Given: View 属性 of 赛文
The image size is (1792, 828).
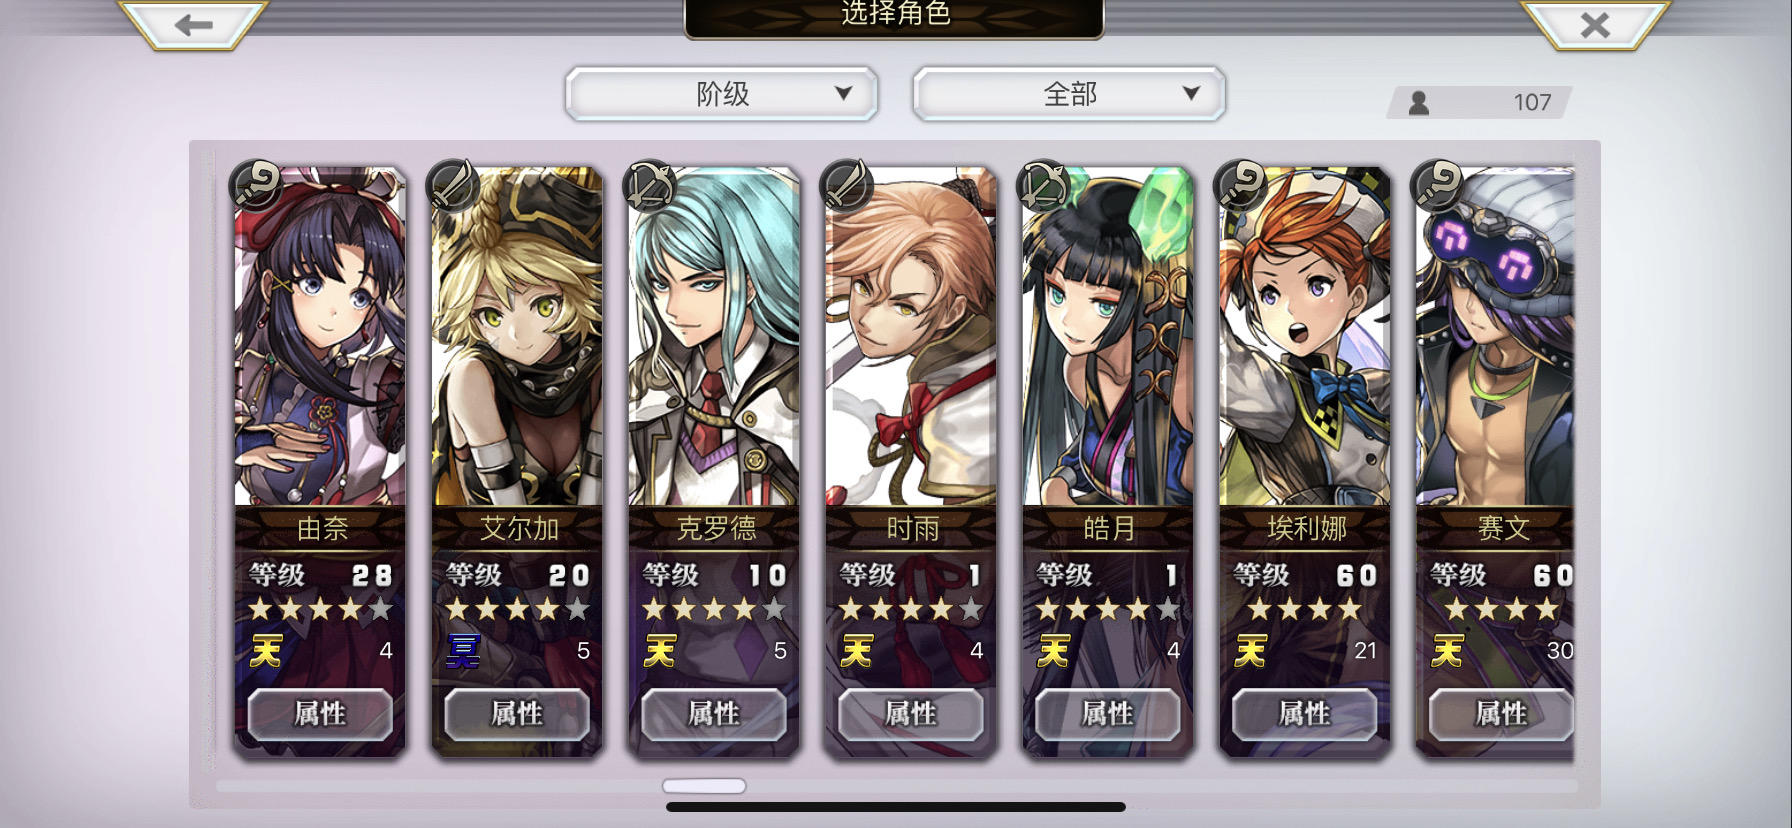Looking at the screenshot, I should [x=1501, y=714].
